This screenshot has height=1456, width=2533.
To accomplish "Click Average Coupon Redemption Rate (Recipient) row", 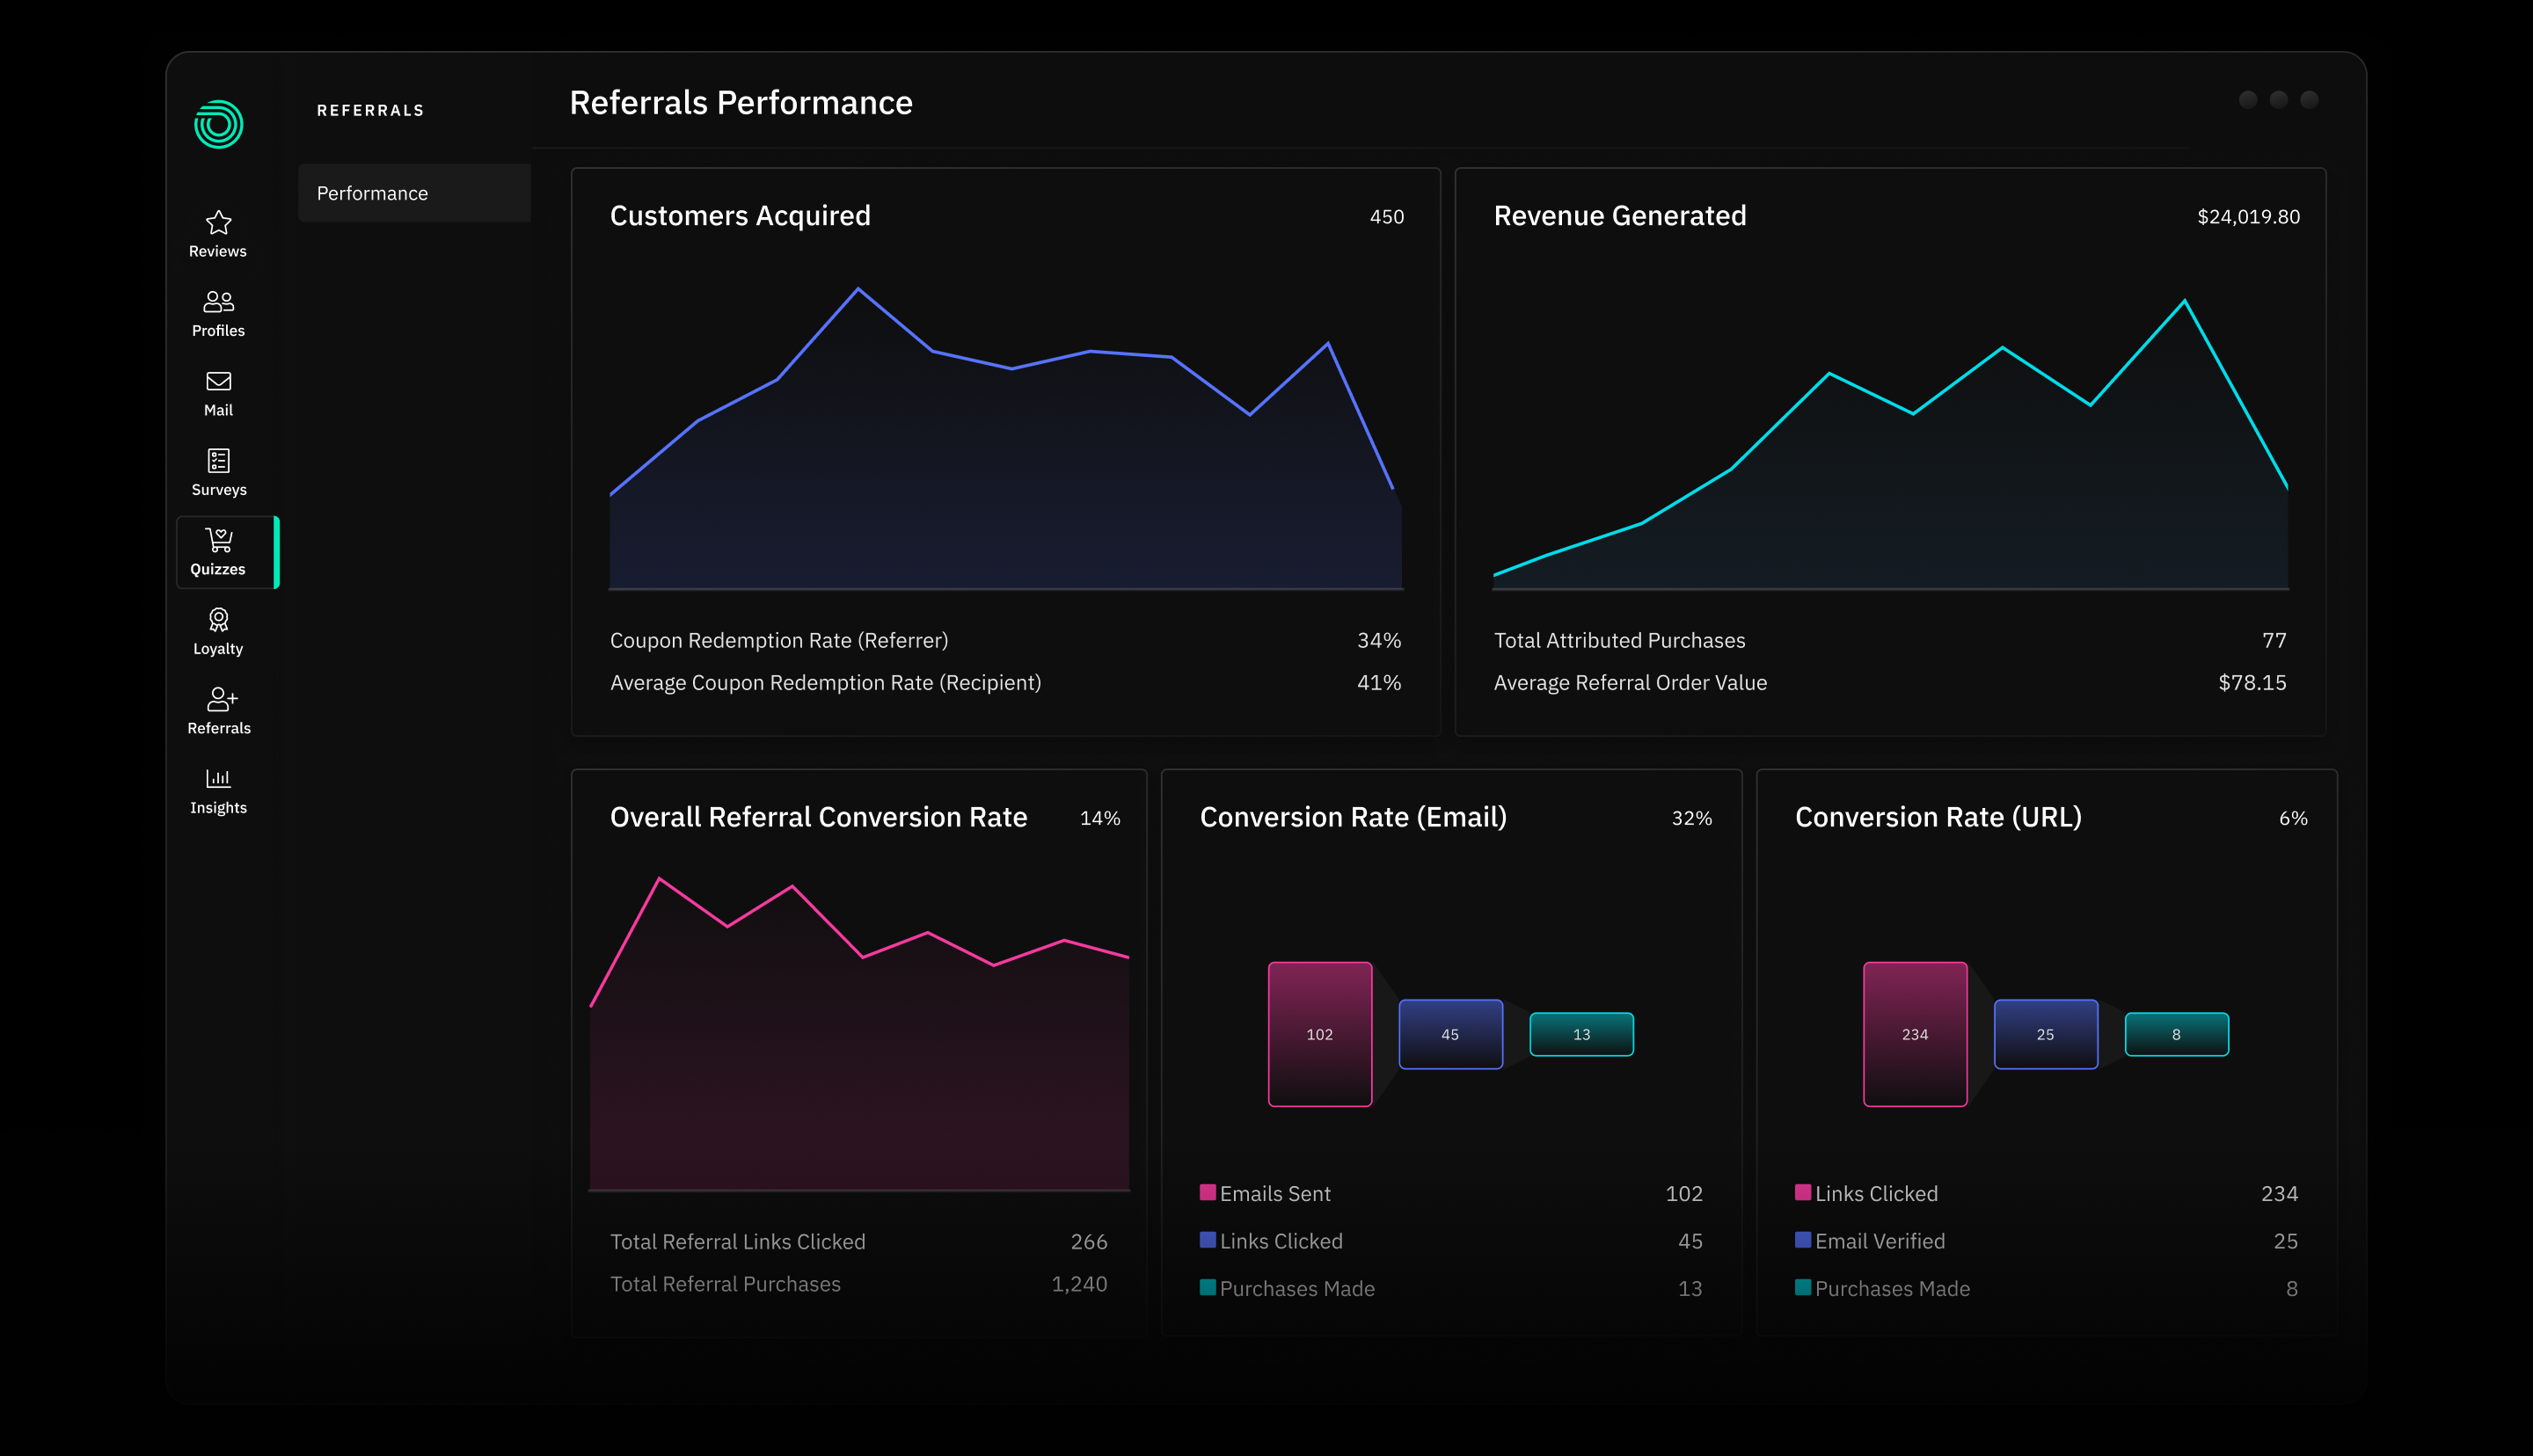I will [x=1005, y=682].
